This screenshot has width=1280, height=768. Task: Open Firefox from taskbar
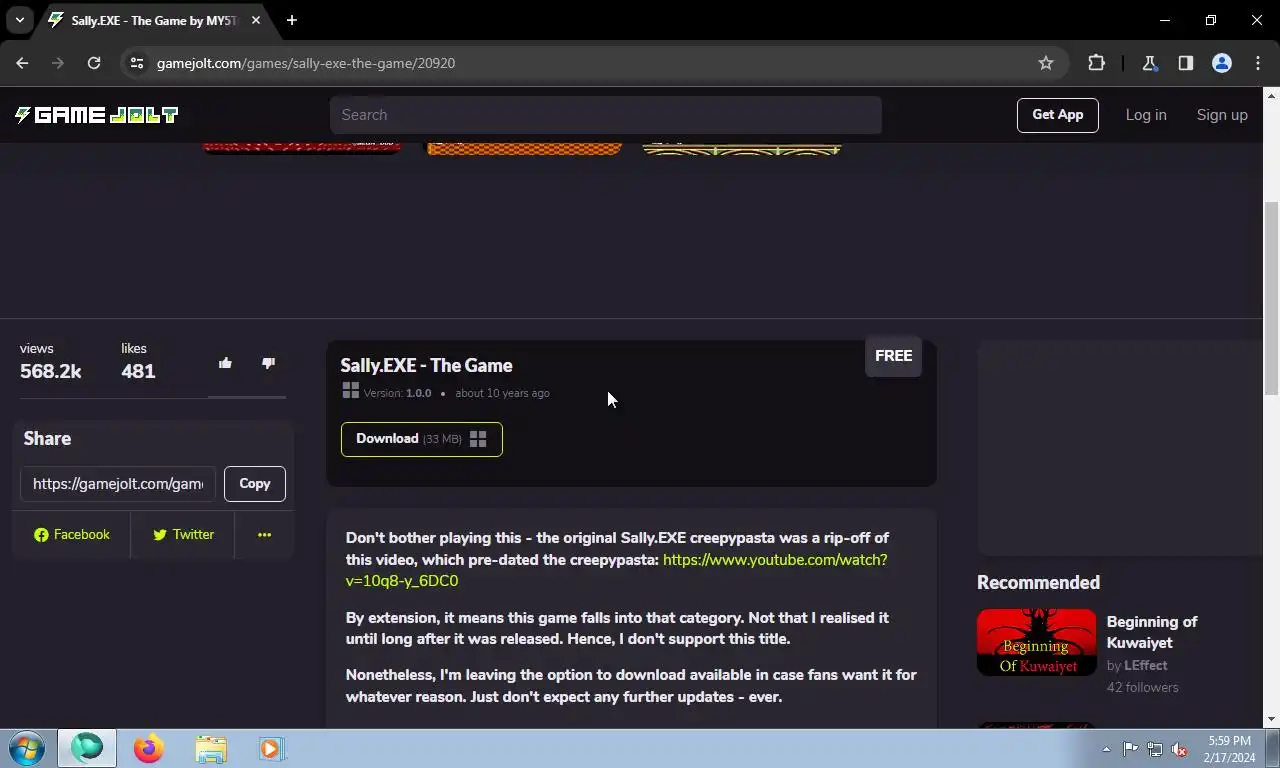click(149, 748)
